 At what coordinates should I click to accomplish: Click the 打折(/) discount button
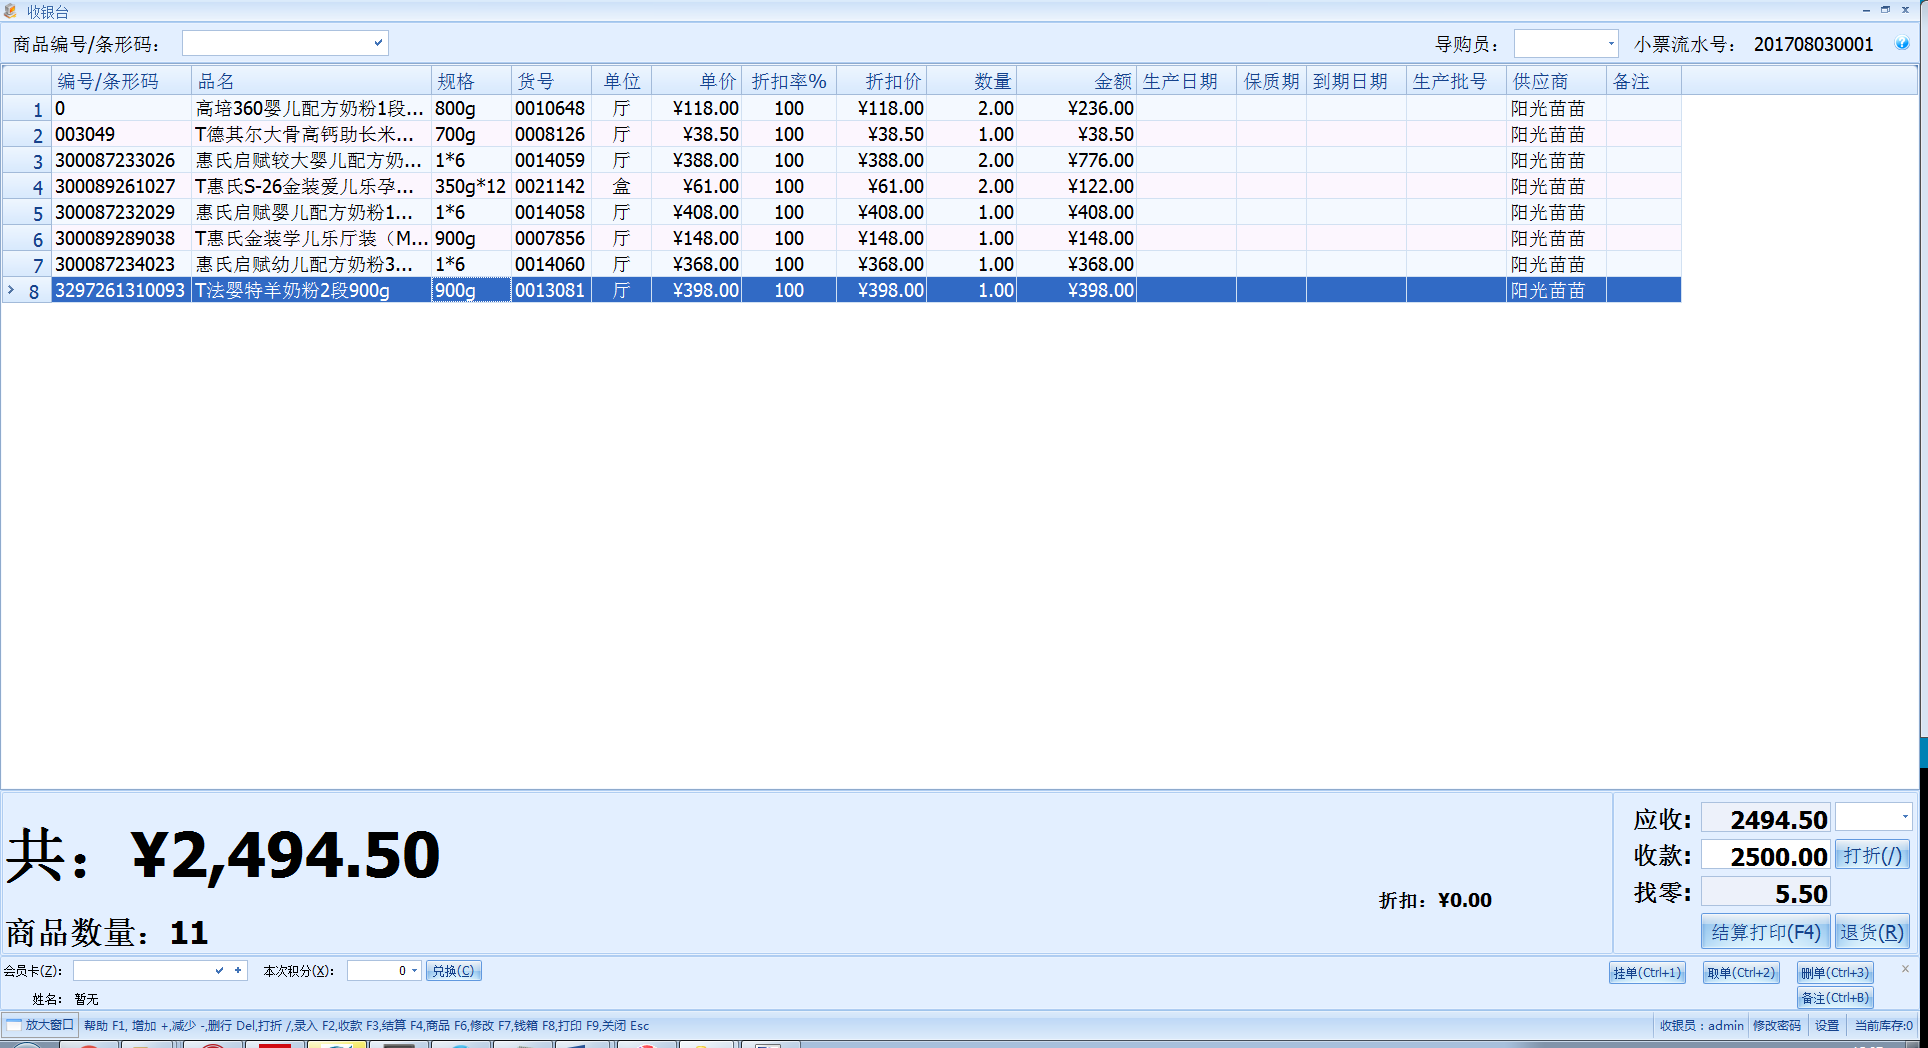pyautogui.click(x=1872, y=855)
